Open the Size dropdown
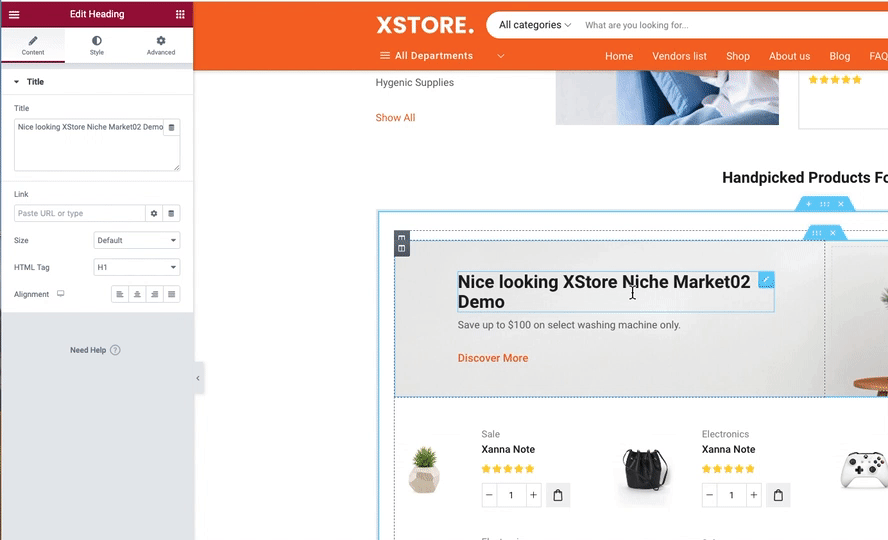The height and width of the screenshot is (540, 888). 136,240
